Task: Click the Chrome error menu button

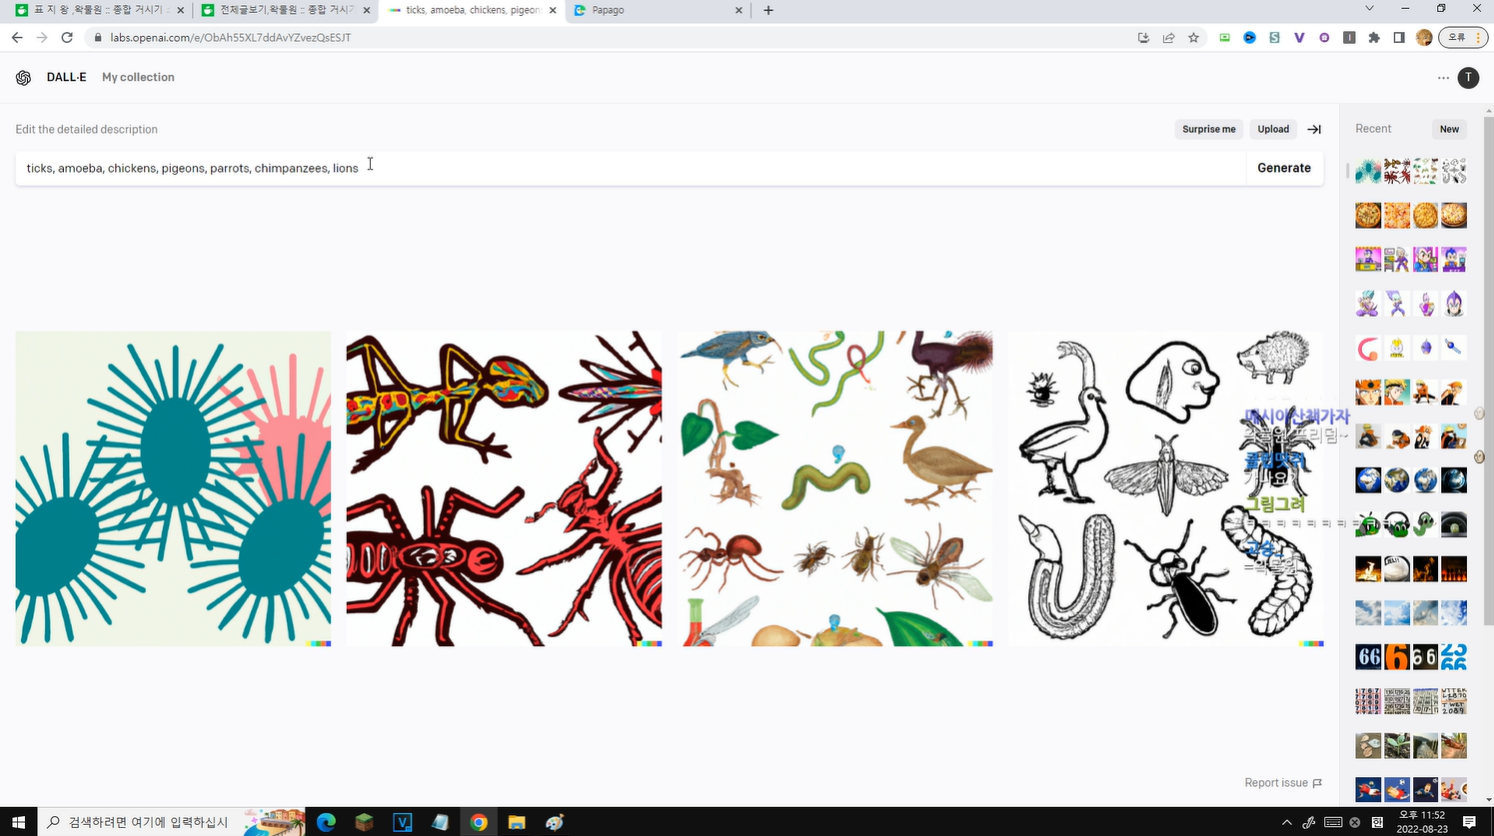Action: point(1462,38)
